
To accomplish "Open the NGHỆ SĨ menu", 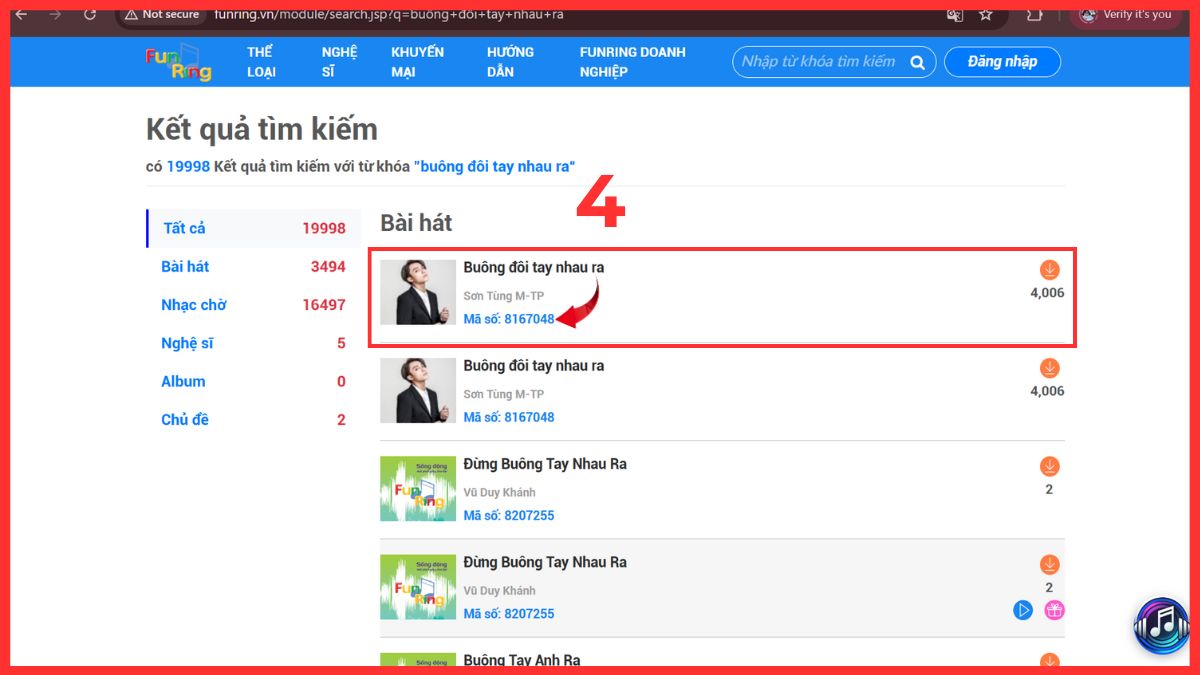I will [x=339, y=62].
